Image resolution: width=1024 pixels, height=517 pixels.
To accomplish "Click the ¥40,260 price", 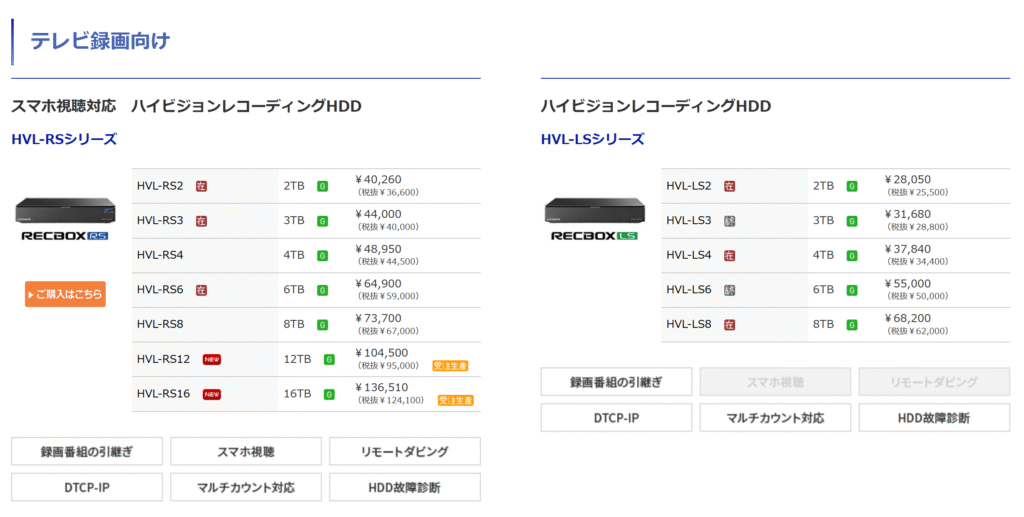I will [x=378, y=180].
